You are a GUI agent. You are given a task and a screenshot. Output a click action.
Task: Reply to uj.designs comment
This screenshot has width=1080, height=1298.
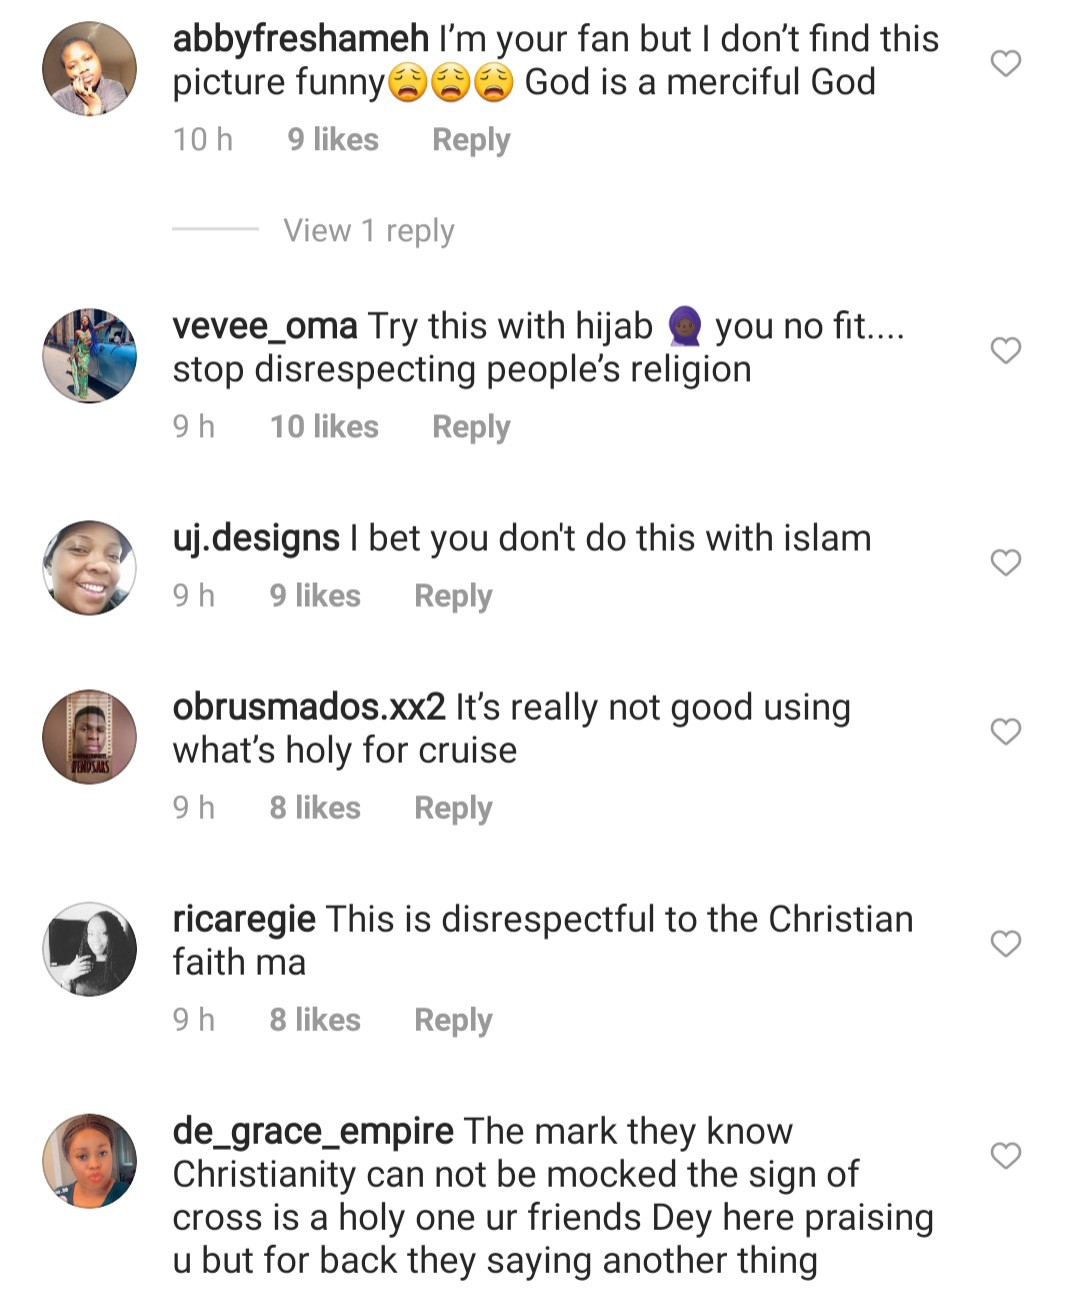453,596
